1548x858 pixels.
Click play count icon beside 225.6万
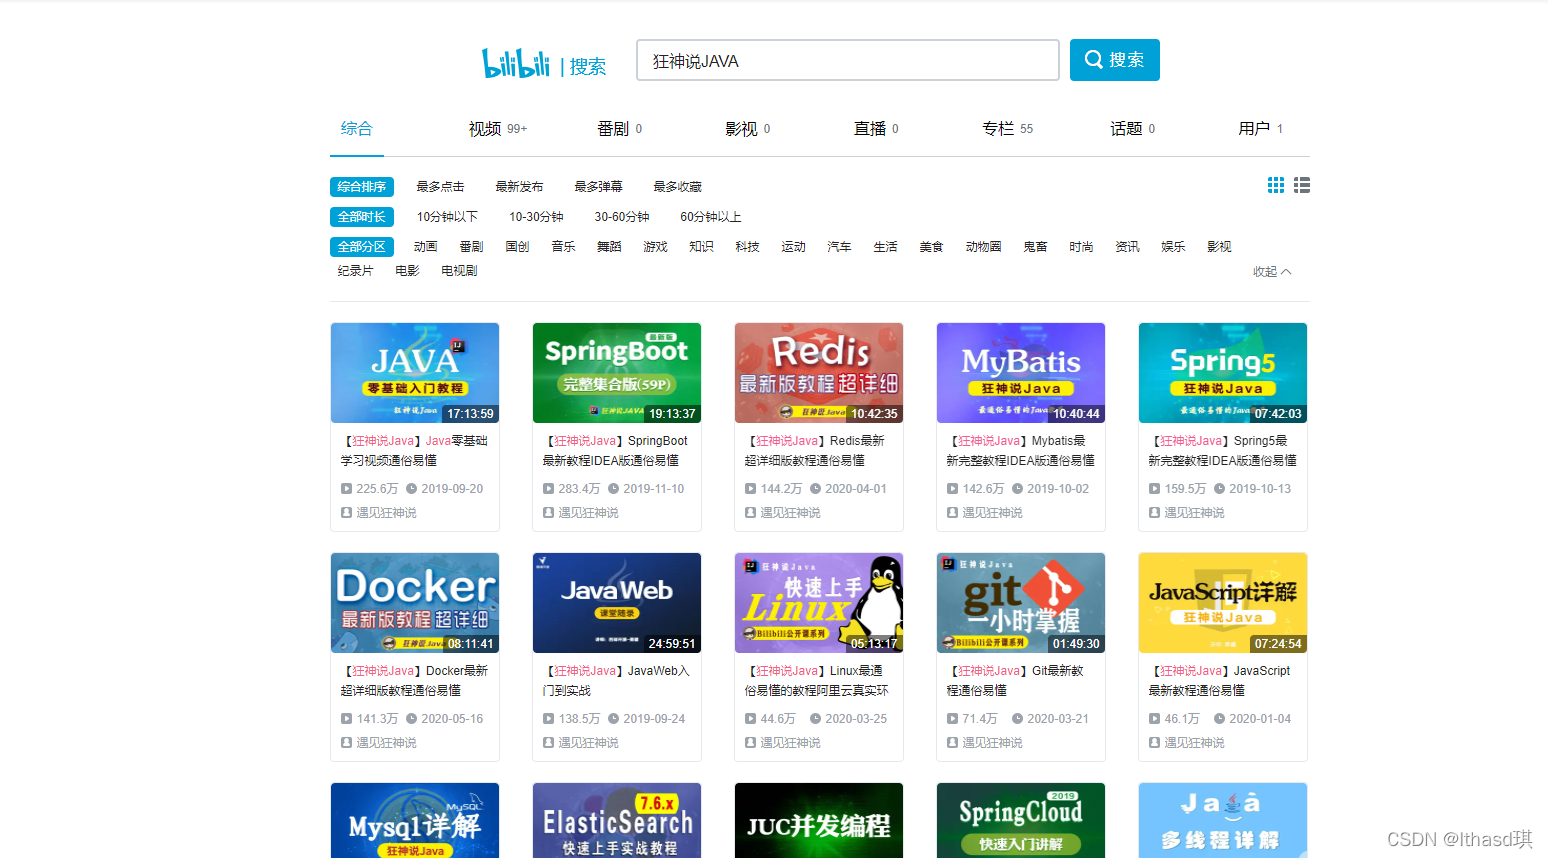pos(346,489)
